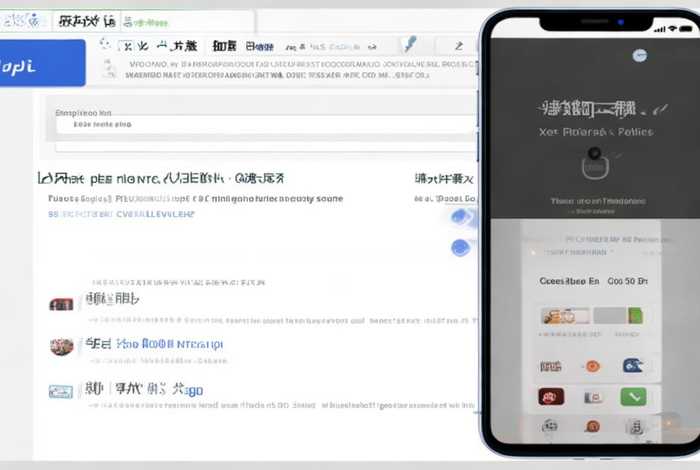Tap the small blue circle icon on phone's dark panel
700x470 pixels.
[640, 55]
